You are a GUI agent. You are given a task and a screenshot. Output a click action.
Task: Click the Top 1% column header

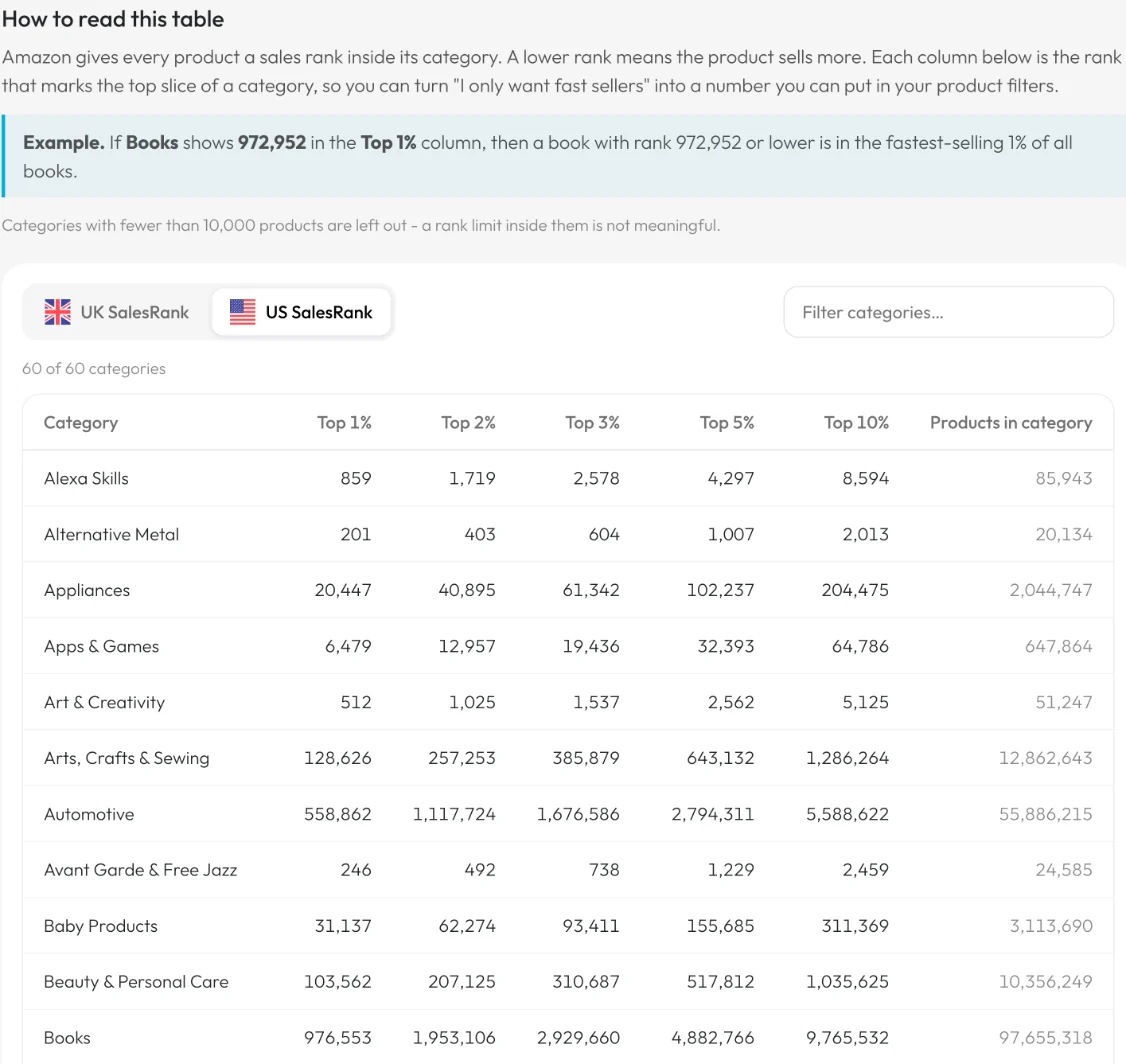coord(345,423)
